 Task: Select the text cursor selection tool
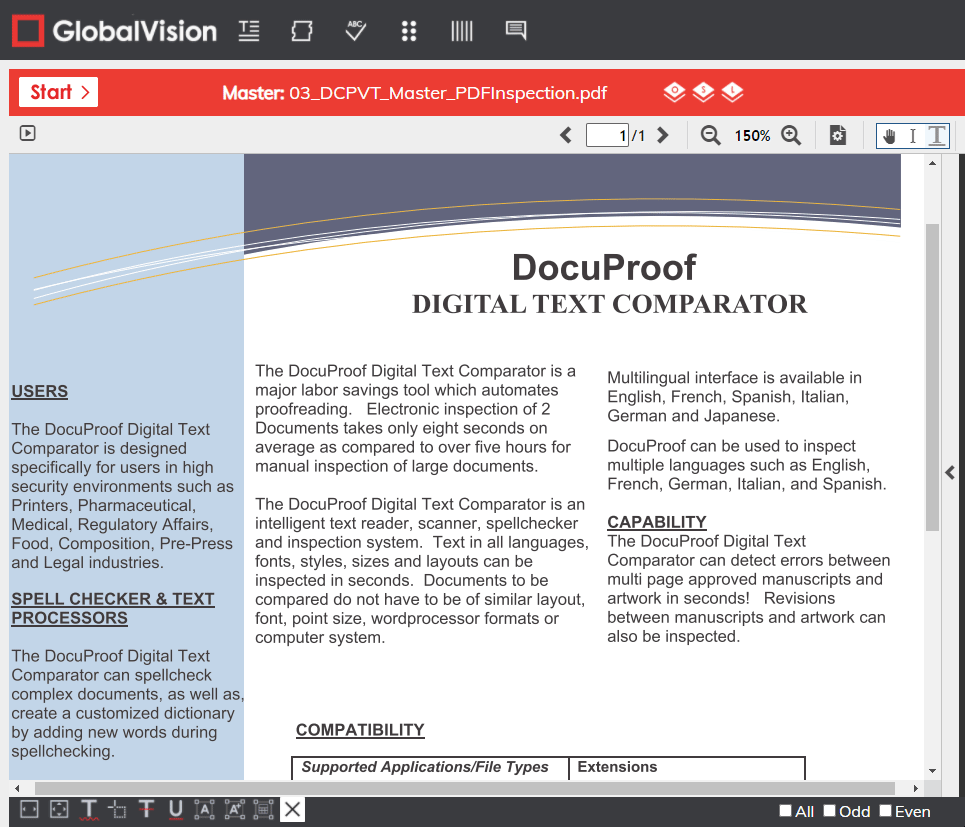tap(912, 136)
